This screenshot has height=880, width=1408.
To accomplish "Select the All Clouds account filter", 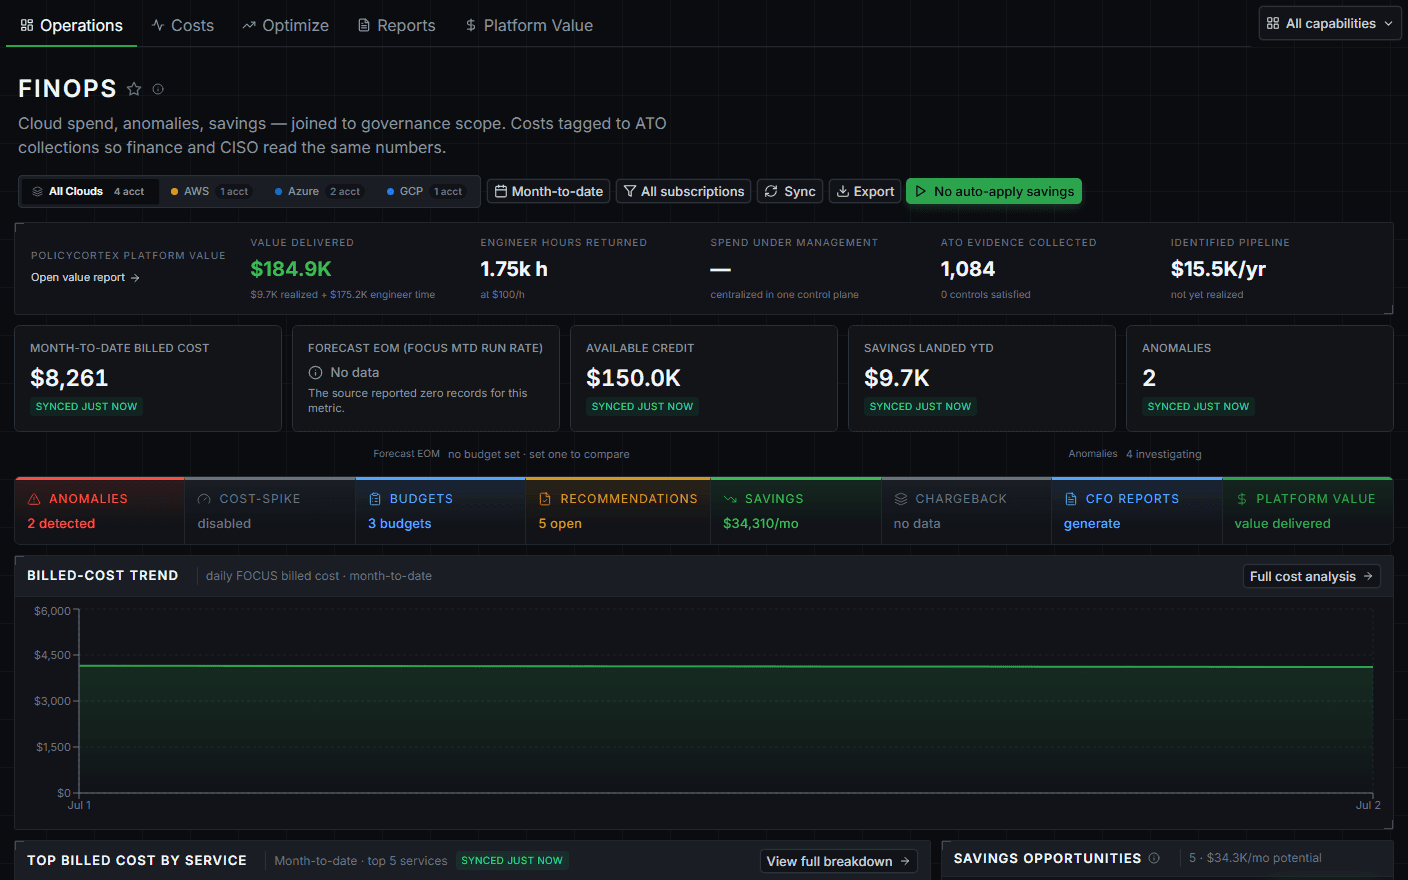I will click(89, 191).
